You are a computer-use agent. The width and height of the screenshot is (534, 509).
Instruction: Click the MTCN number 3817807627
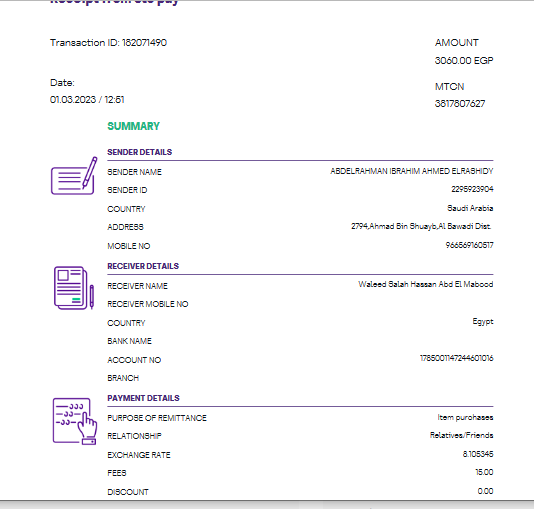(460, 104)
